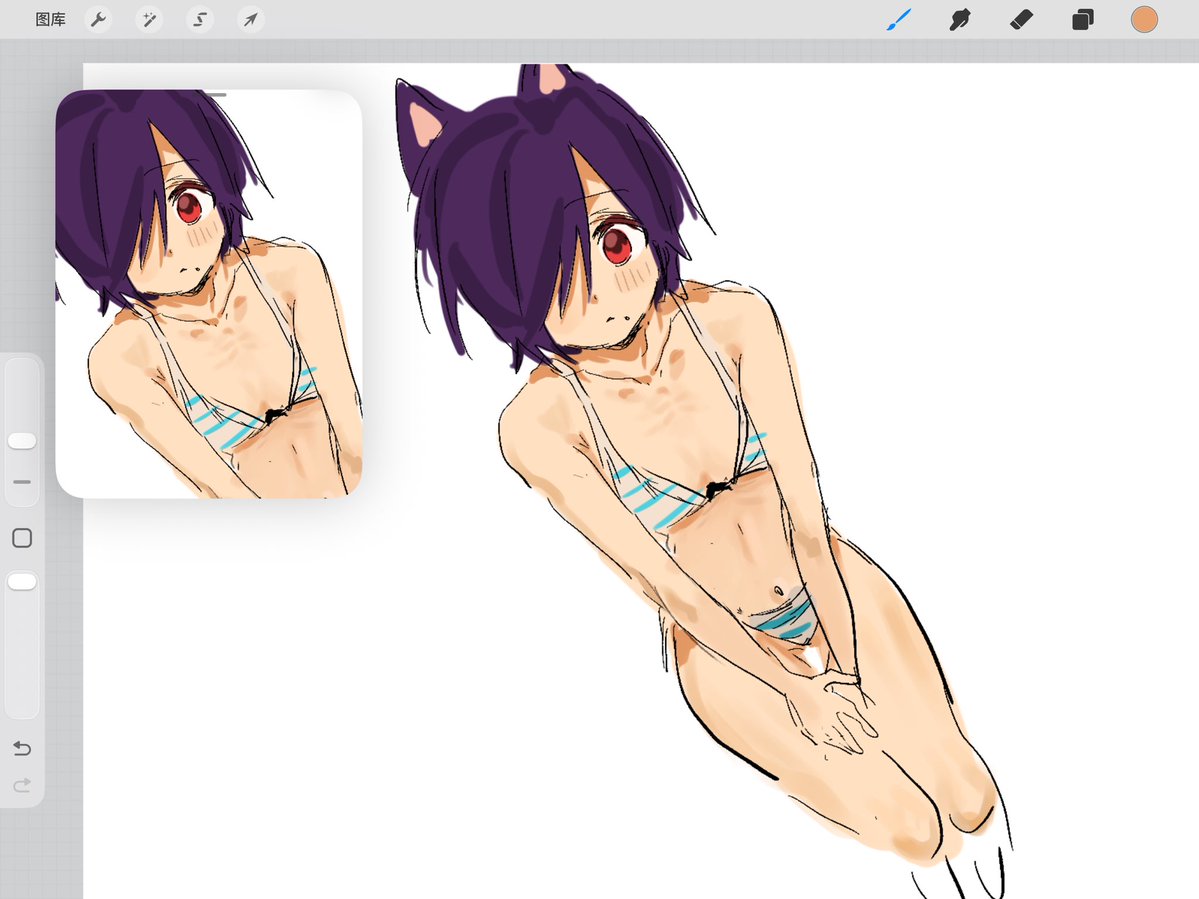Open the active color swatch
The height and width of the screenshot is (899, 1199).
pyautogui.click(x=1144, y=20)
